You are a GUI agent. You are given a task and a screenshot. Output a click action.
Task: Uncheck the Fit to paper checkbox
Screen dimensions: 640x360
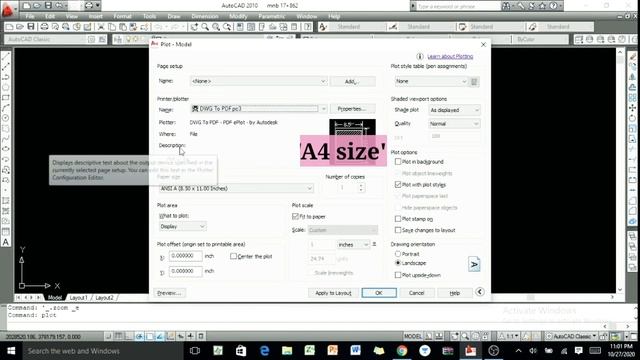click(296, 216)
